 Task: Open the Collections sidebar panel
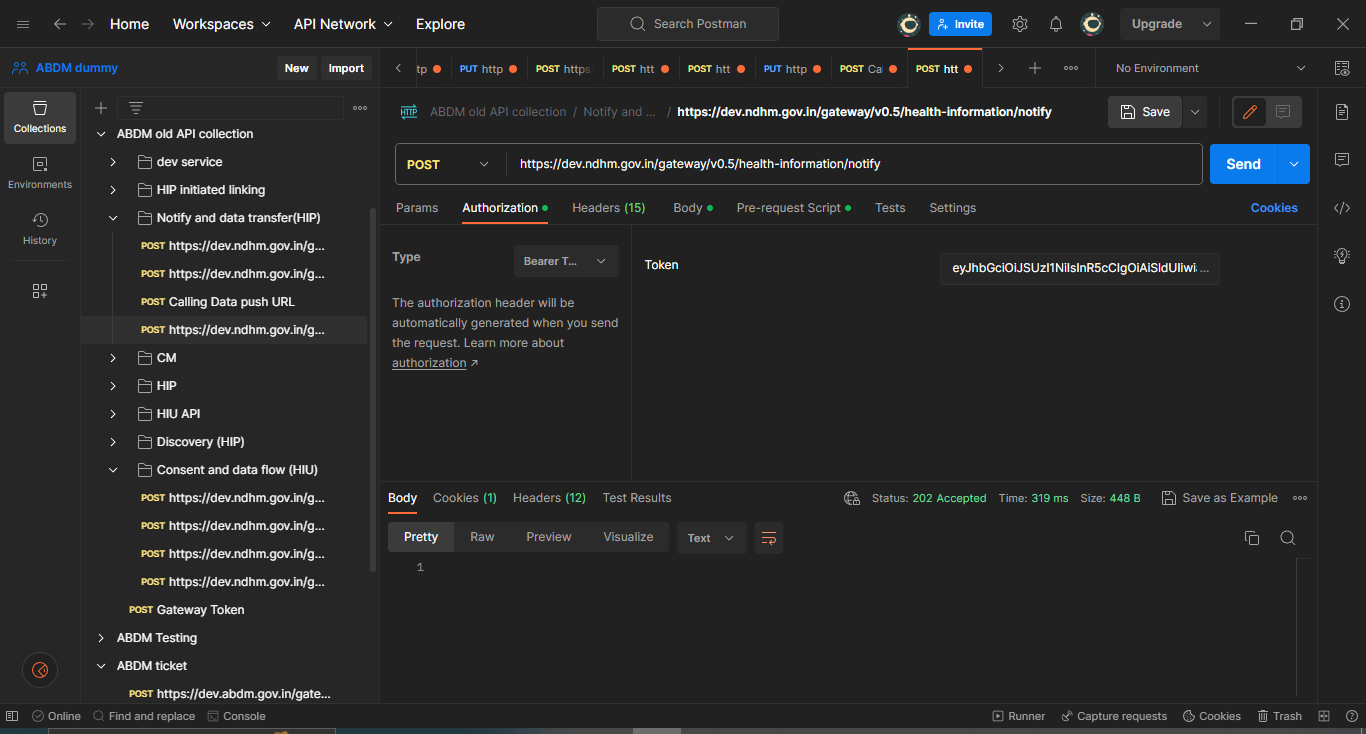[x=40, y=117]
